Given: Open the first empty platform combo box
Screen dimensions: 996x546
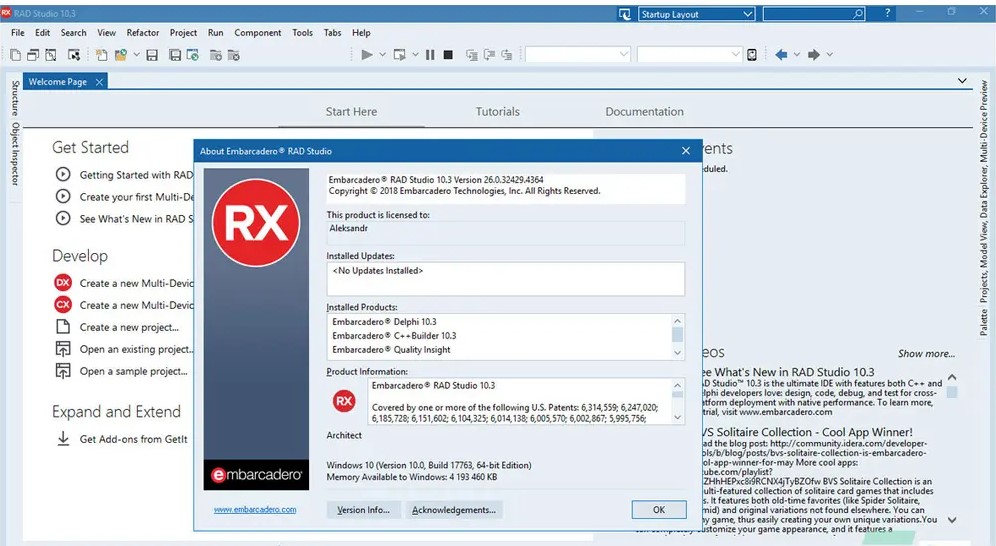Looking at the screenshot, I should pos(577,55).
